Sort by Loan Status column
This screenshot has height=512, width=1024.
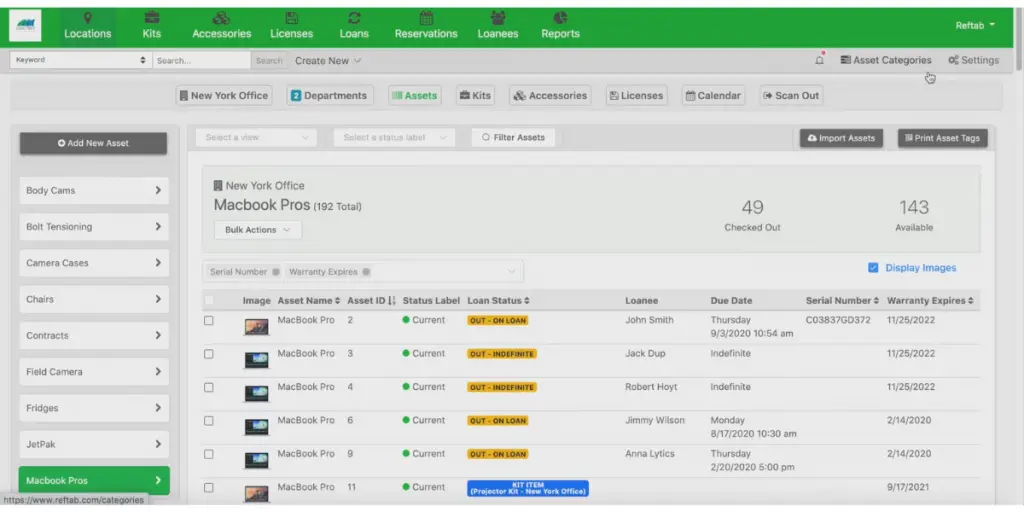(x=498, y=300)
